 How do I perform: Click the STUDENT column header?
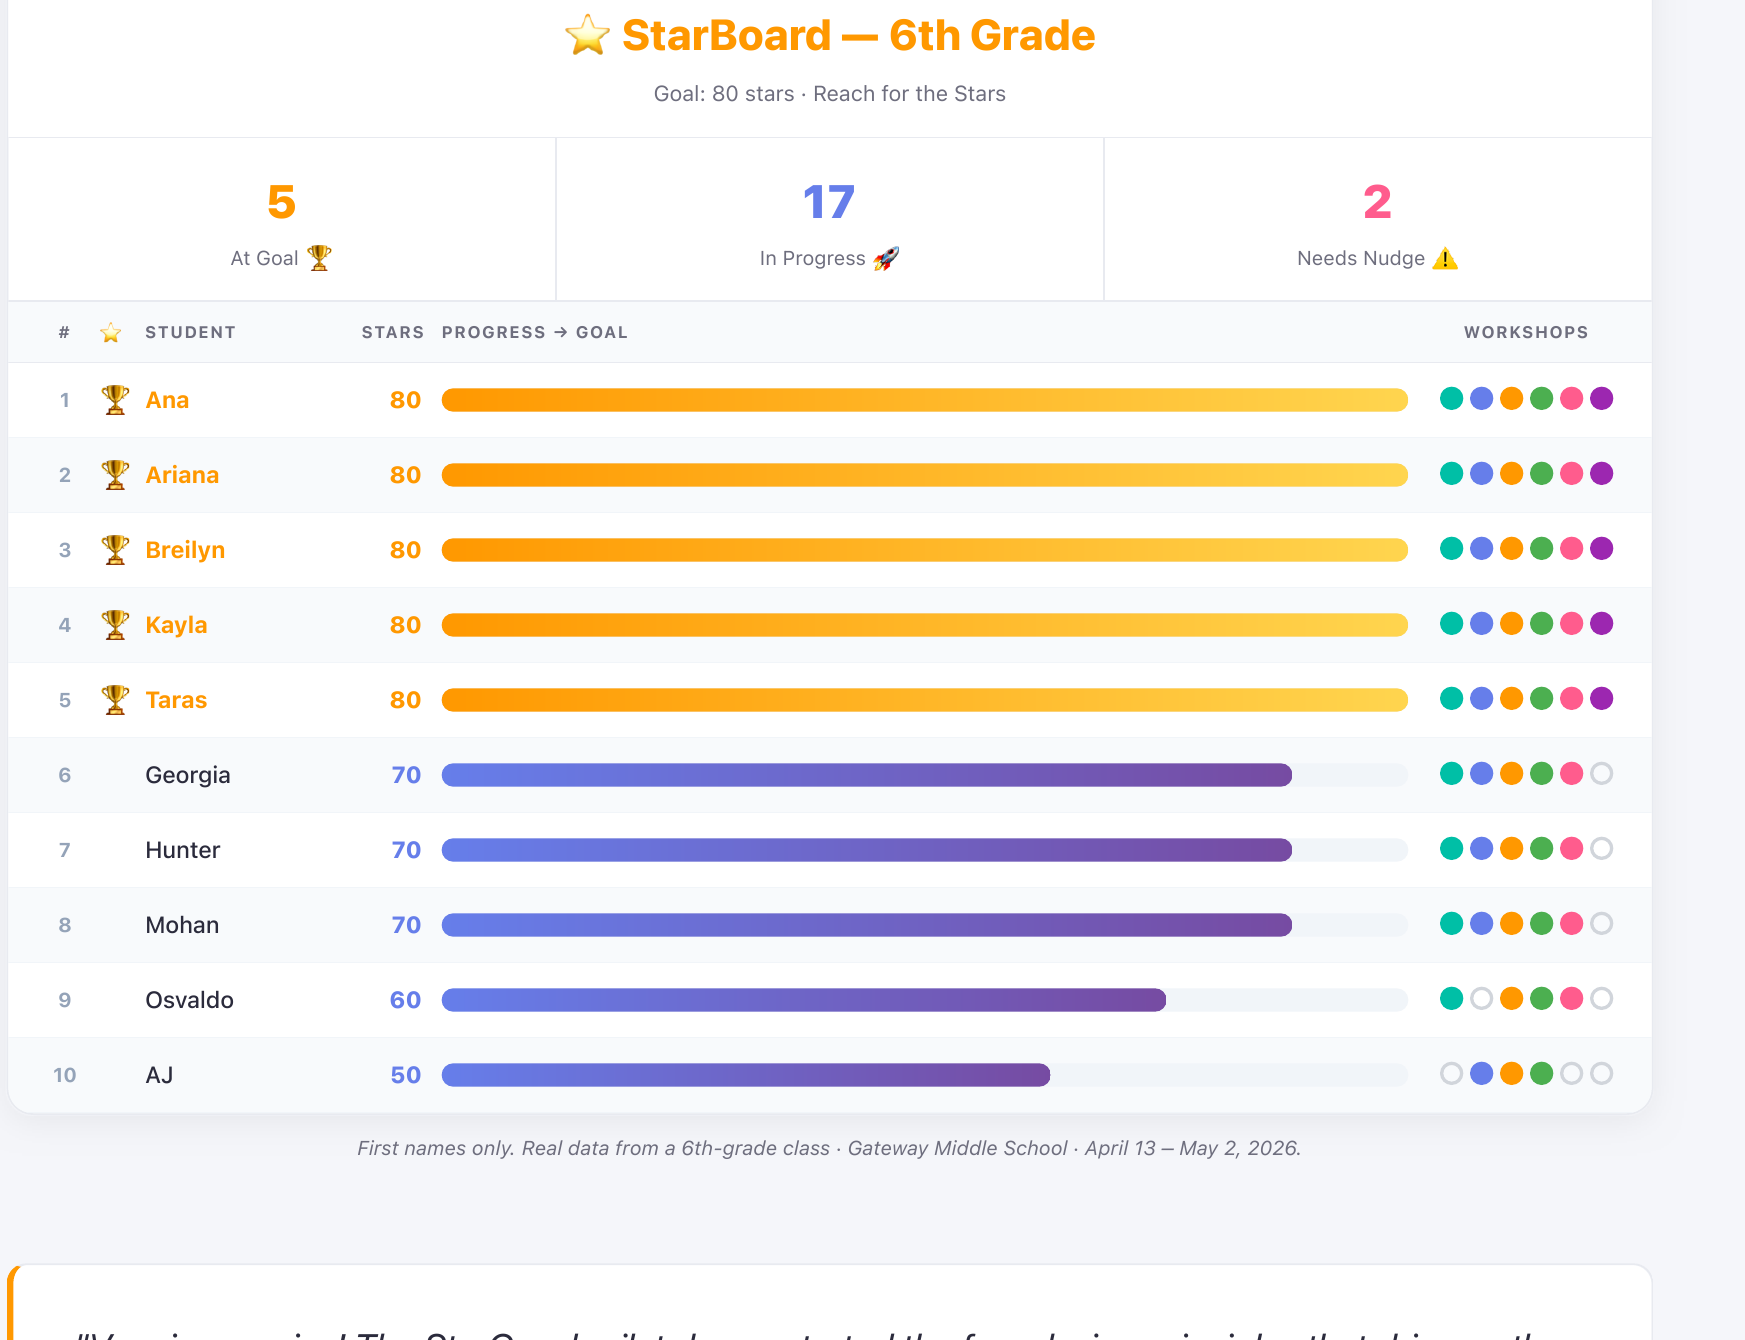(190, 332)
